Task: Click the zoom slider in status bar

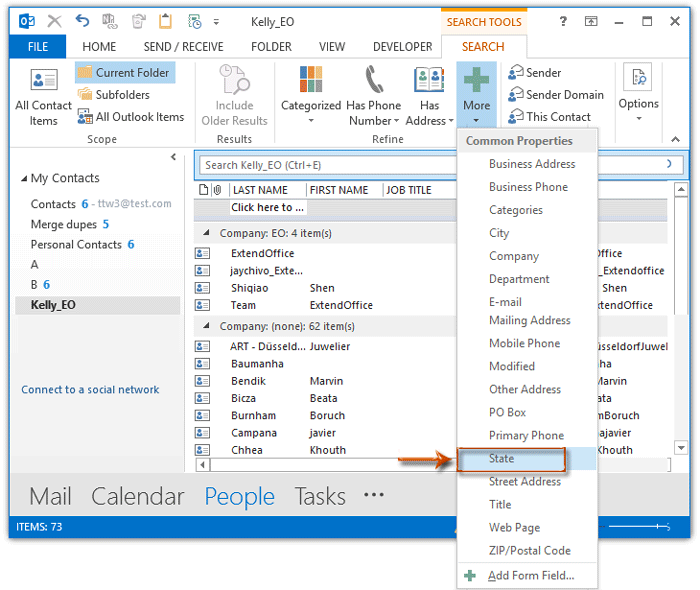Action: coord(642,526)
